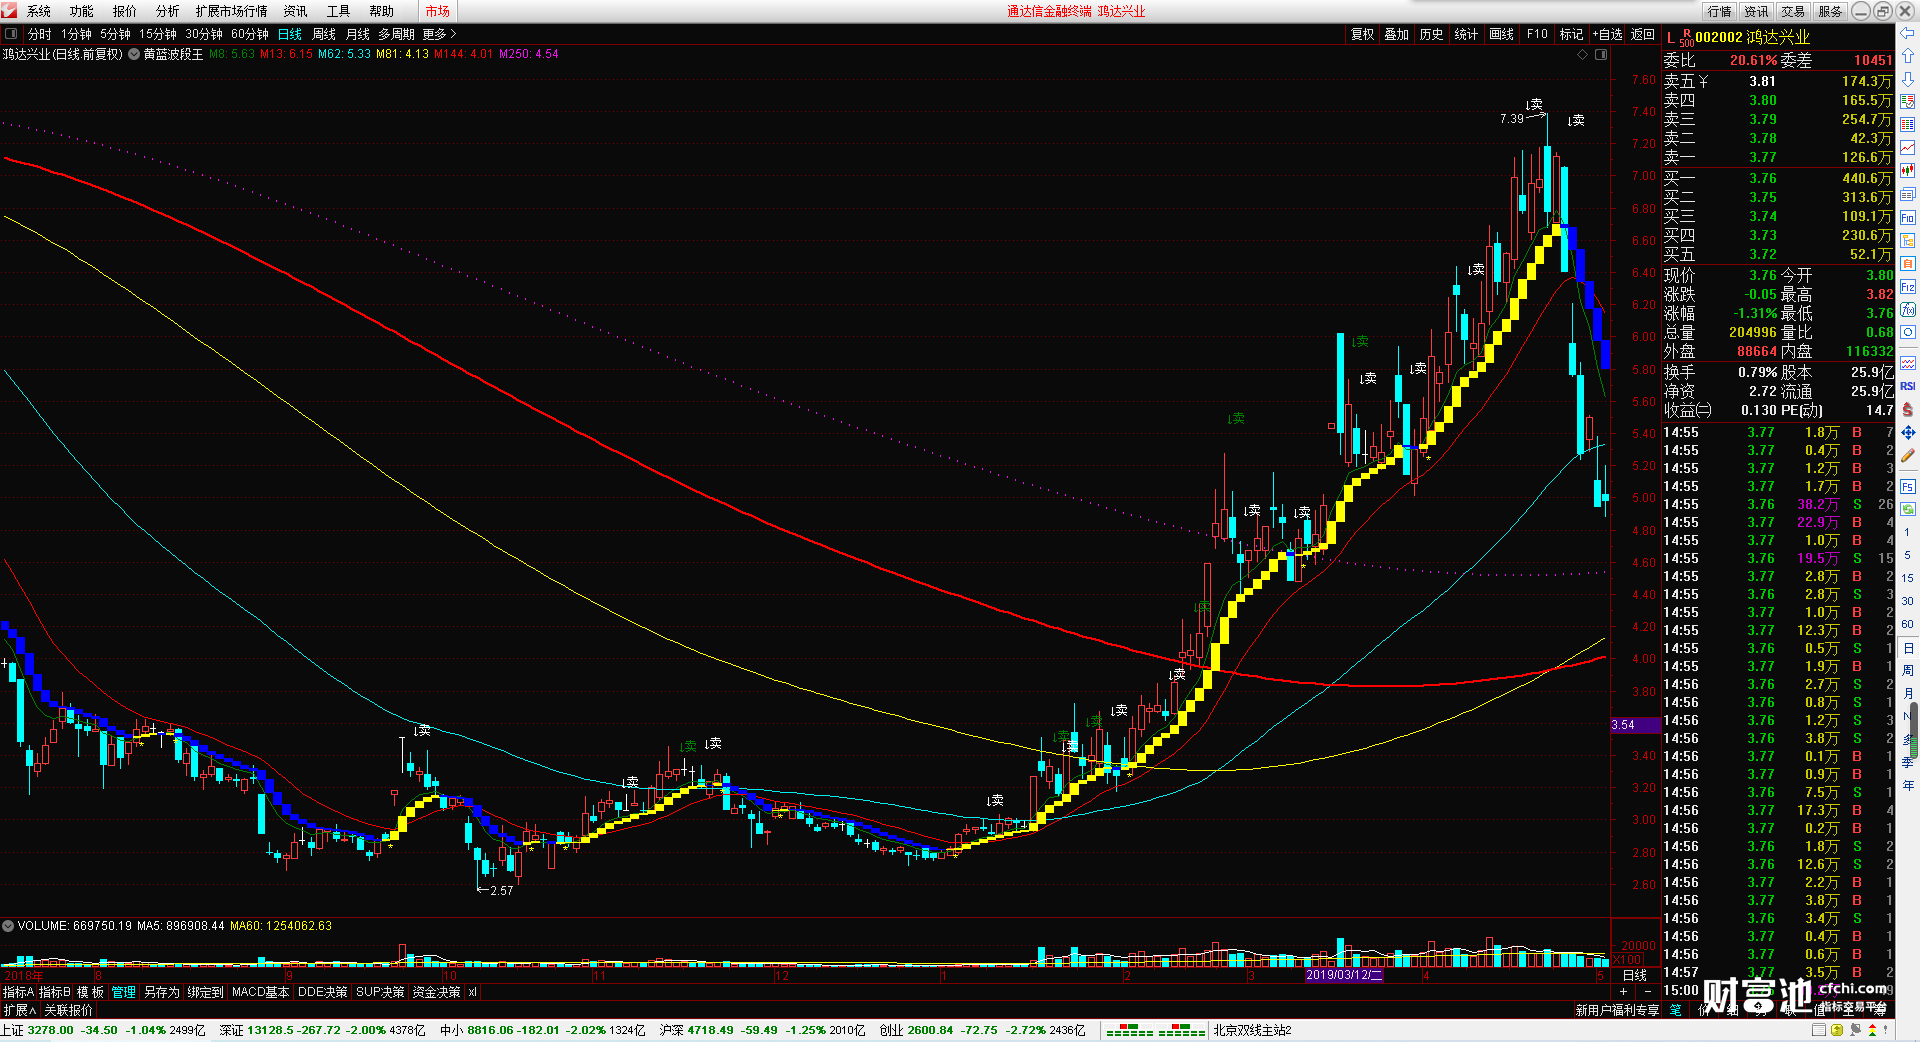The height and width of the screenshot is (1042, 1920).
Task: Open the line chart icon in right sidebar
Action: click(x=1907, y=148)
